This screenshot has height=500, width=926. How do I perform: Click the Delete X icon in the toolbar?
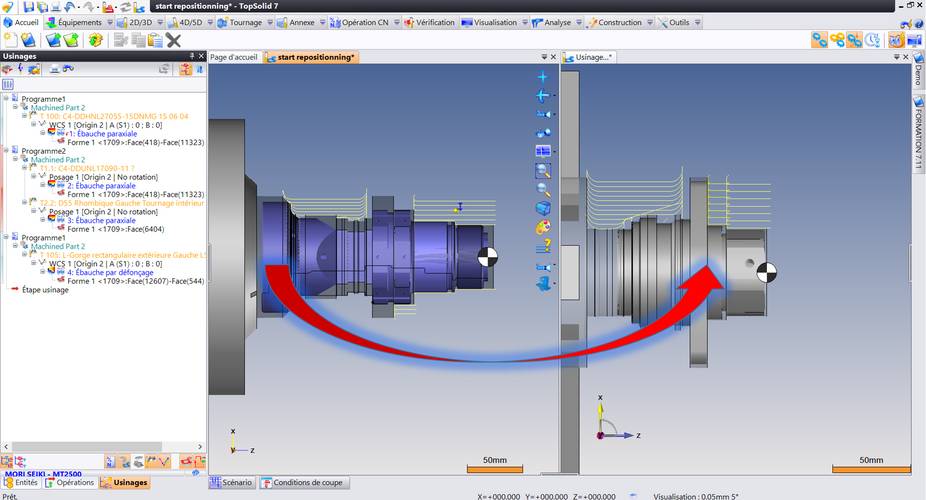click(173, 40)
